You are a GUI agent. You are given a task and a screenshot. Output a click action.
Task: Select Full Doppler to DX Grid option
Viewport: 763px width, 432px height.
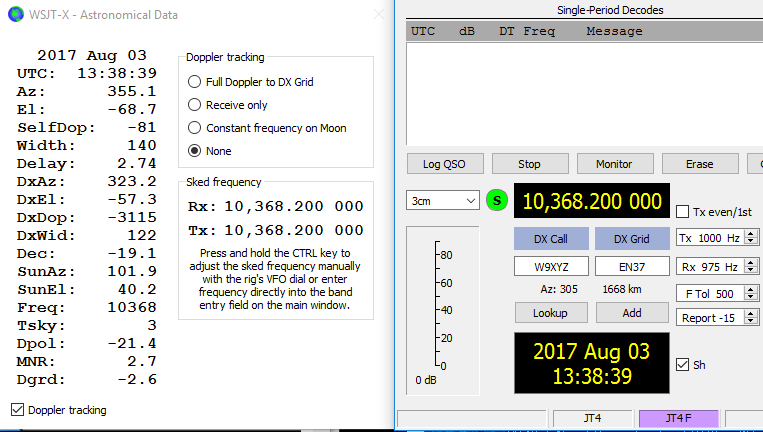coord(194,82)
